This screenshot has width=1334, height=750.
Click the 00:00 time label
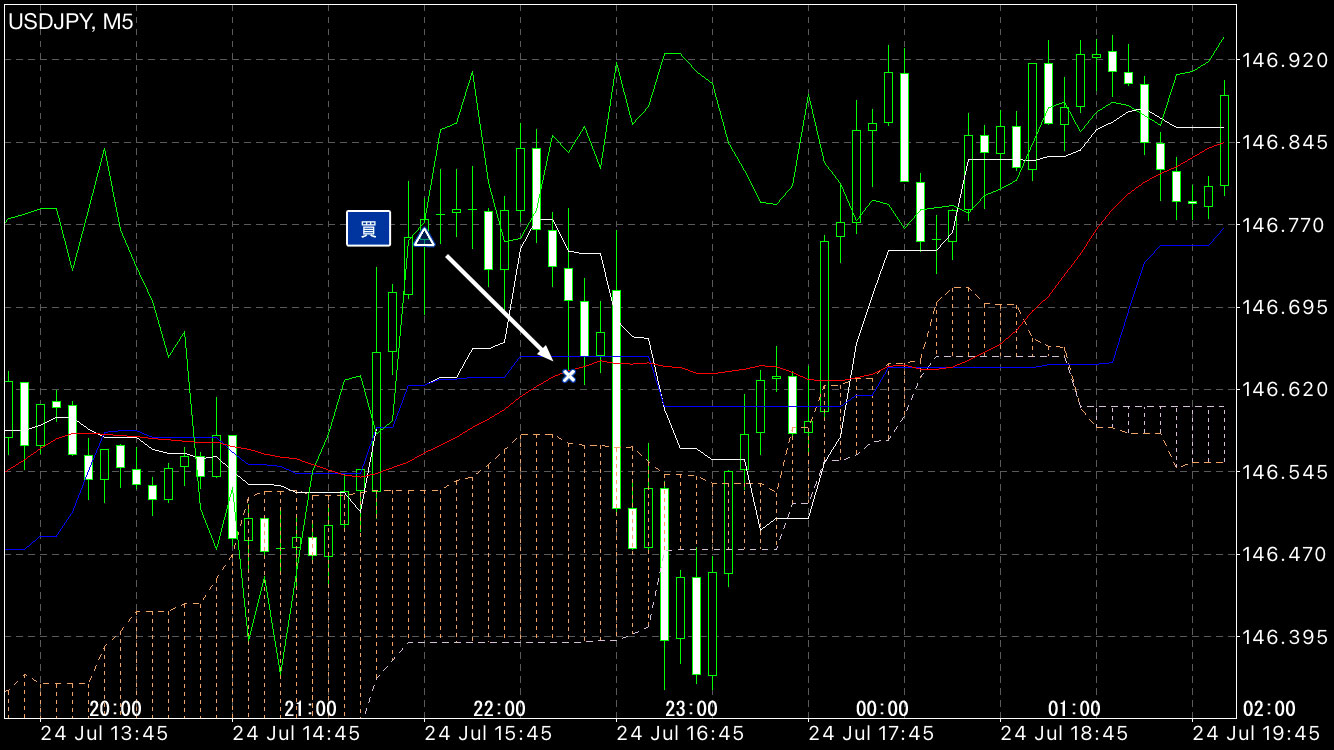coord(883,709)
